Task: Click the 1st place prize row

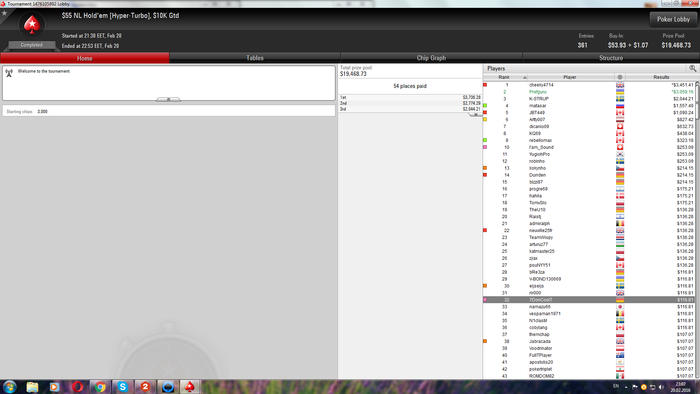Action: coord(410,97)
